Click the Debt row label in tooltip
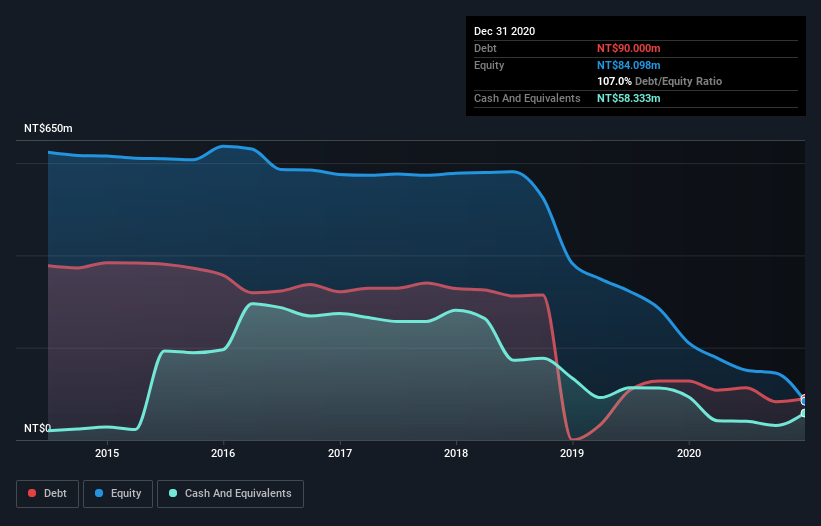This screenshot has width=821, height=526. pos(485,48)
